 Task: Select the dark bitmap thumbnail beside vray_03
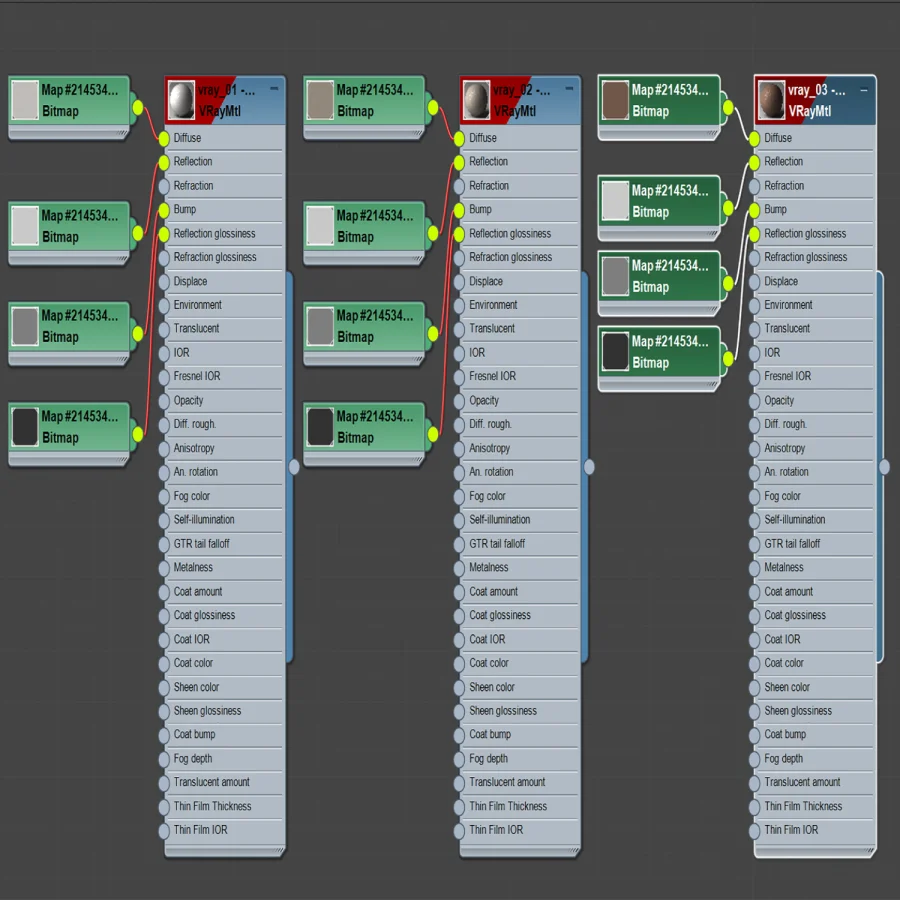615,352
